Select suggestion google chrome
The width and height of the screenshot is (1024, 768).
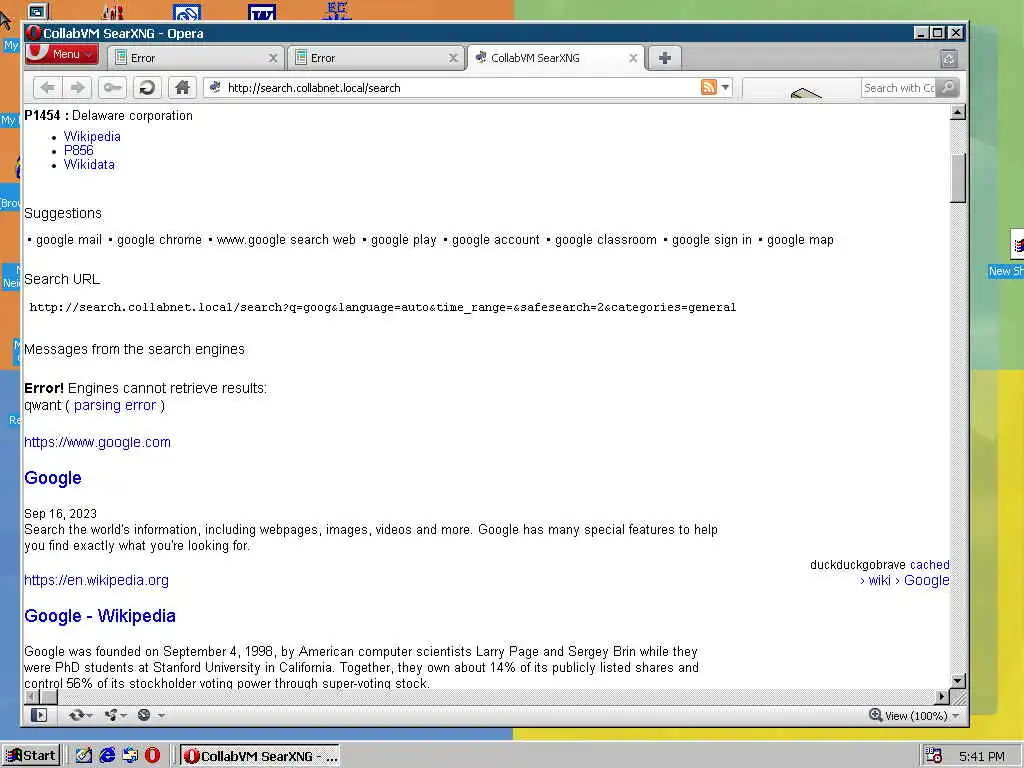(x=159, y=240)
